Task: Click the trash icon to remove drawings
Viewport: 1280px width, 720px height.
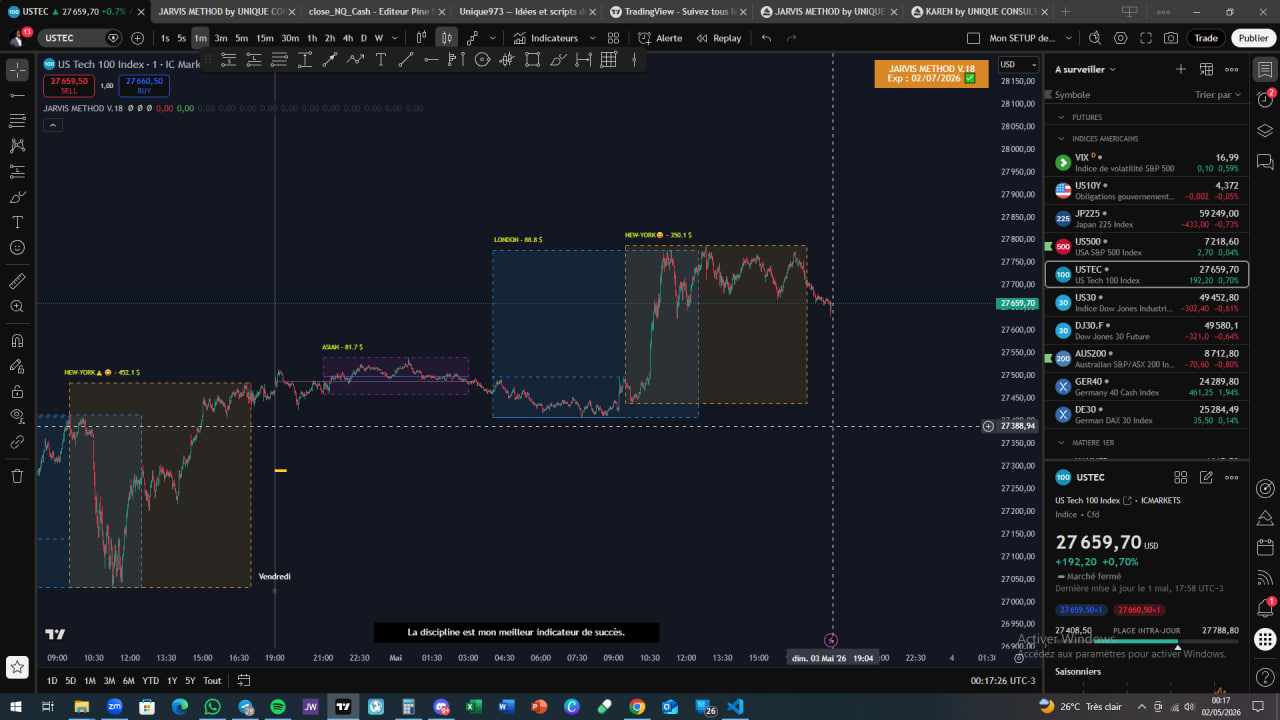Action: tap(17, 476)
